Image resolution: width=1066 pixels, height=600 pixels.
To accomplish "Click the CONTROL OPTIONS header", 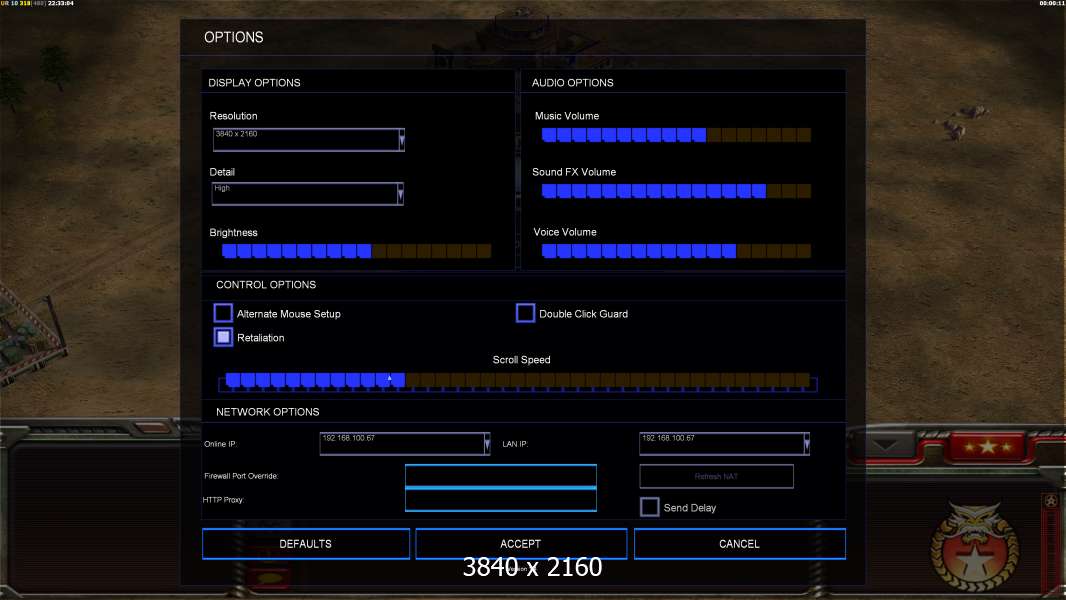I will [x=266, y=285].
